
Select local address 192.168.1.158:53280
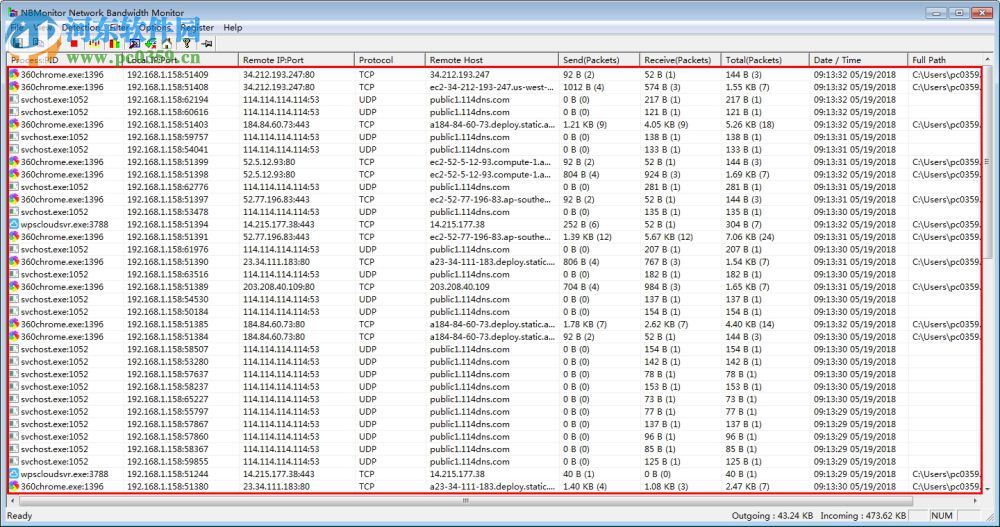point(167,361)
